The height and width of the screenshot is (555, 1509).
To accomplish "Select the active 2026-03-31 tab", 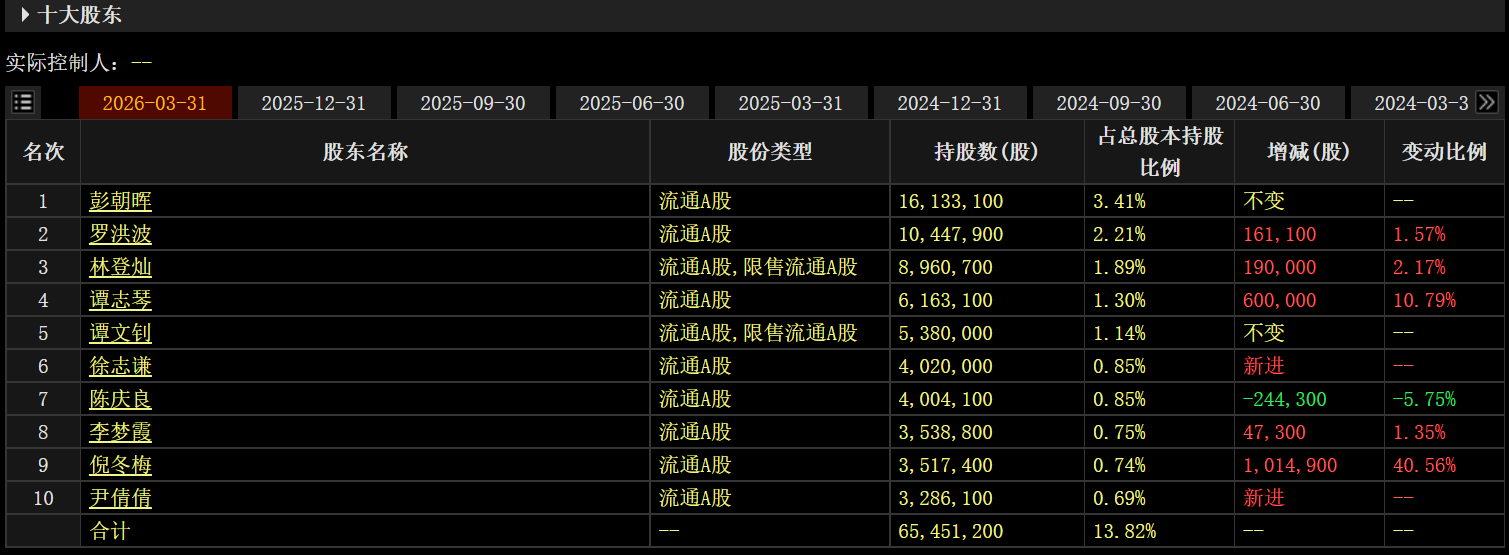I will point(155,103).
